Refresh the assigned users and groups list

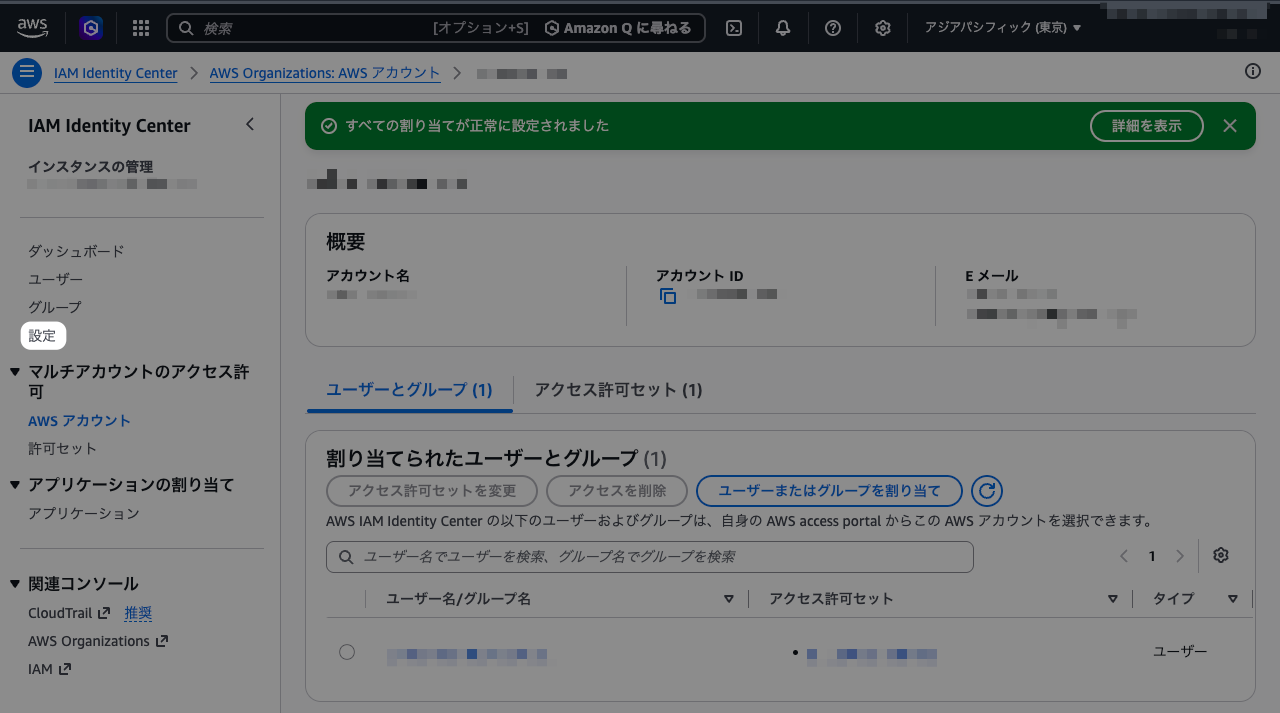tap(987, 491)
